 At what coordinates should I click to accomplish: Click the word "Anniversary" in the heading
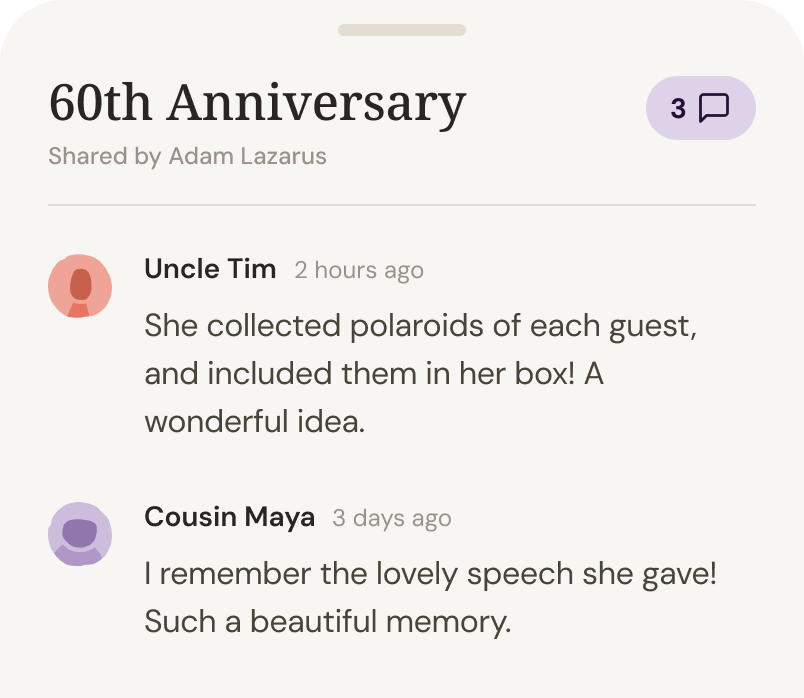316,103
